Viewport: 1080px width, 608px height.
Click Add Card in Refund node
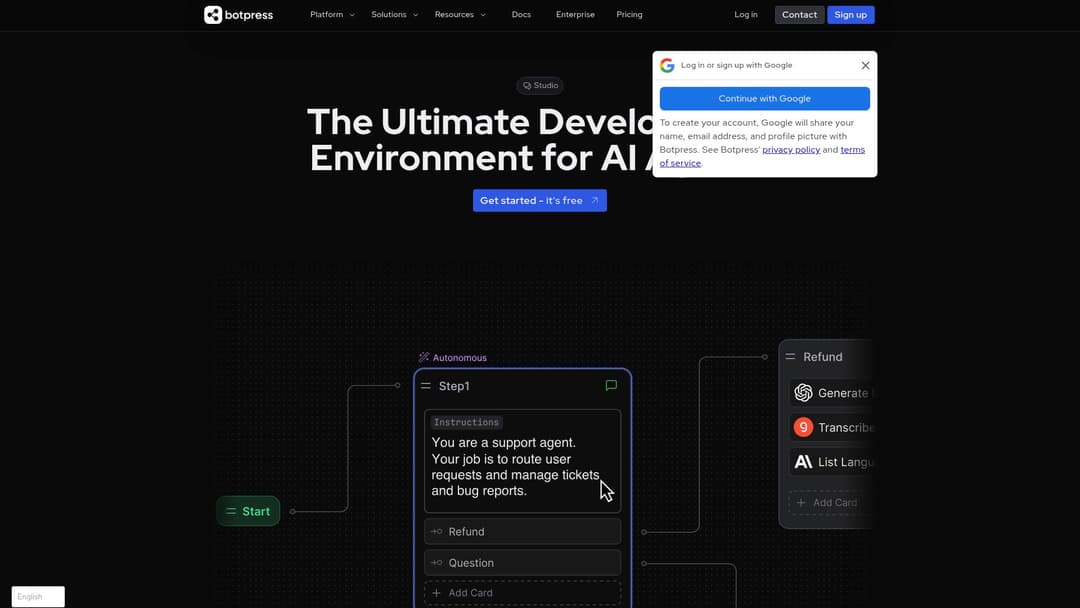tap(830, 503)
